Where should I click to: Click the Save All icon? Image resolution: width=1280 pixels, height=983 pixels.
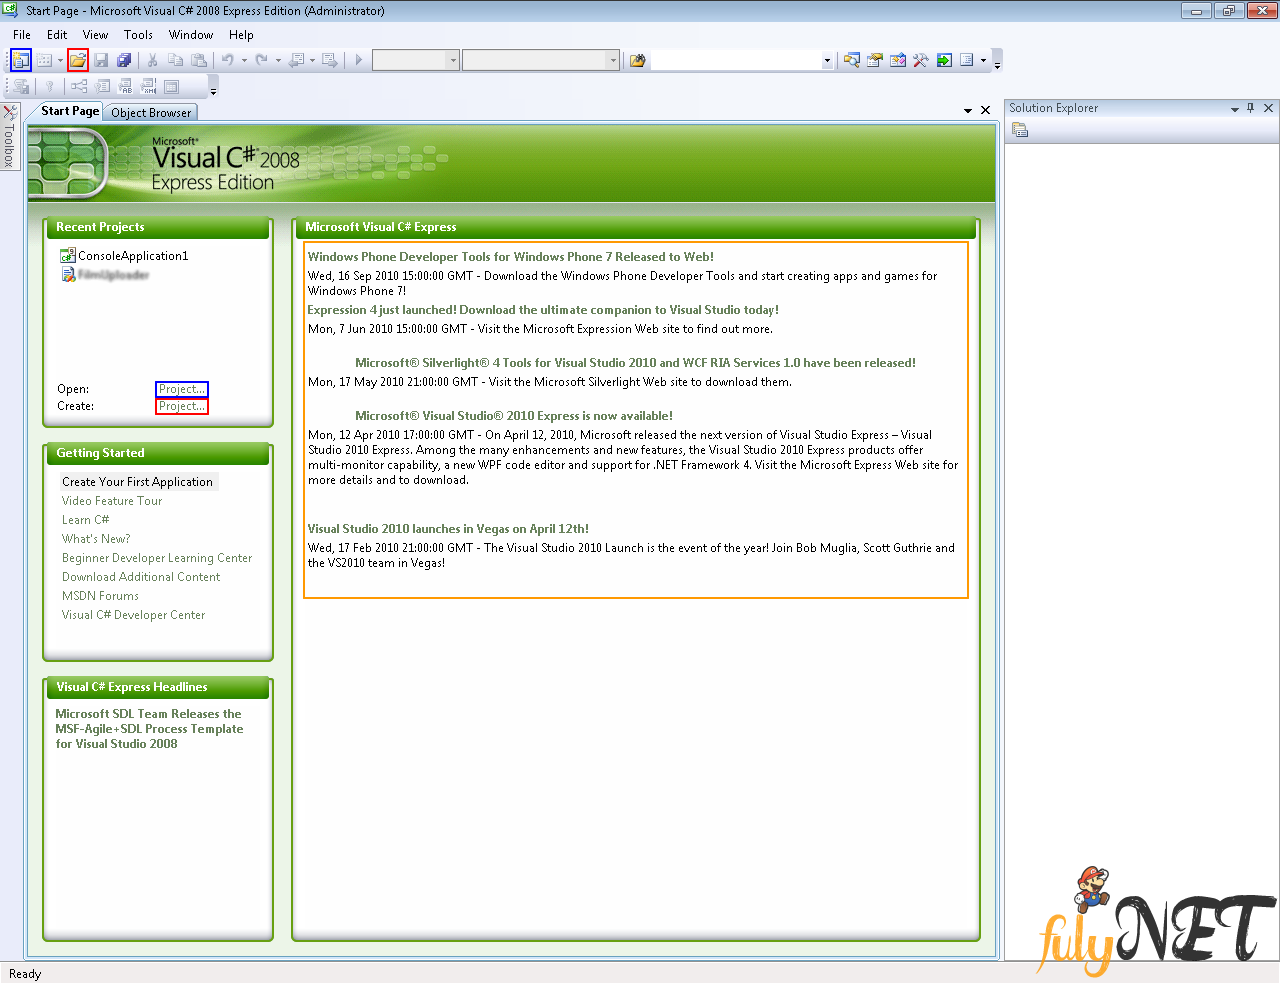tap(124, 60)
